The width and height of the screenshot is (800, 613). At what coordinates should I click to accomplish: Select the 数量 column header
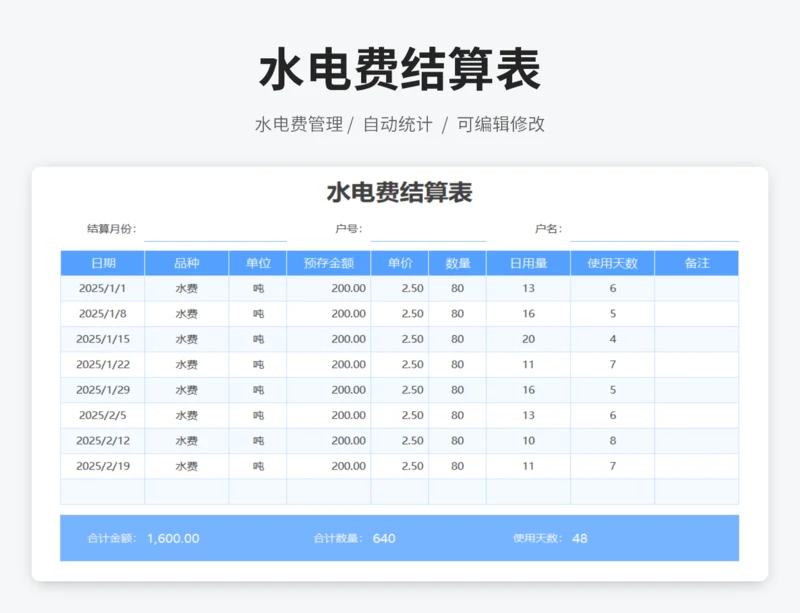click(x=458, y=263)
